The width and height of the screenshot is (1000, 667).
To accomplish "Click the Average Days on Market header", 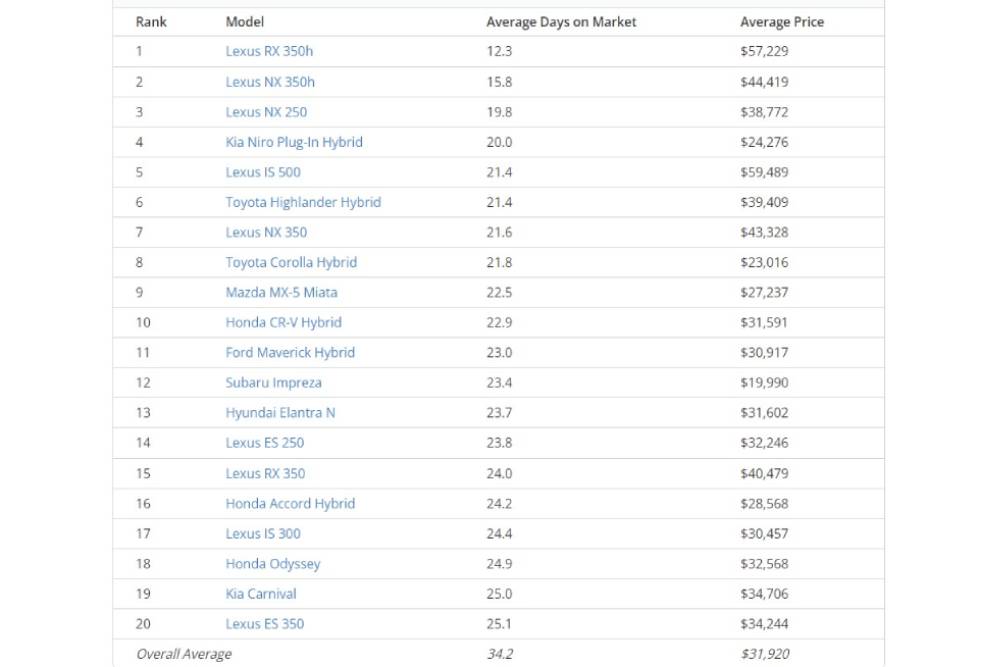I will (561, 22).
